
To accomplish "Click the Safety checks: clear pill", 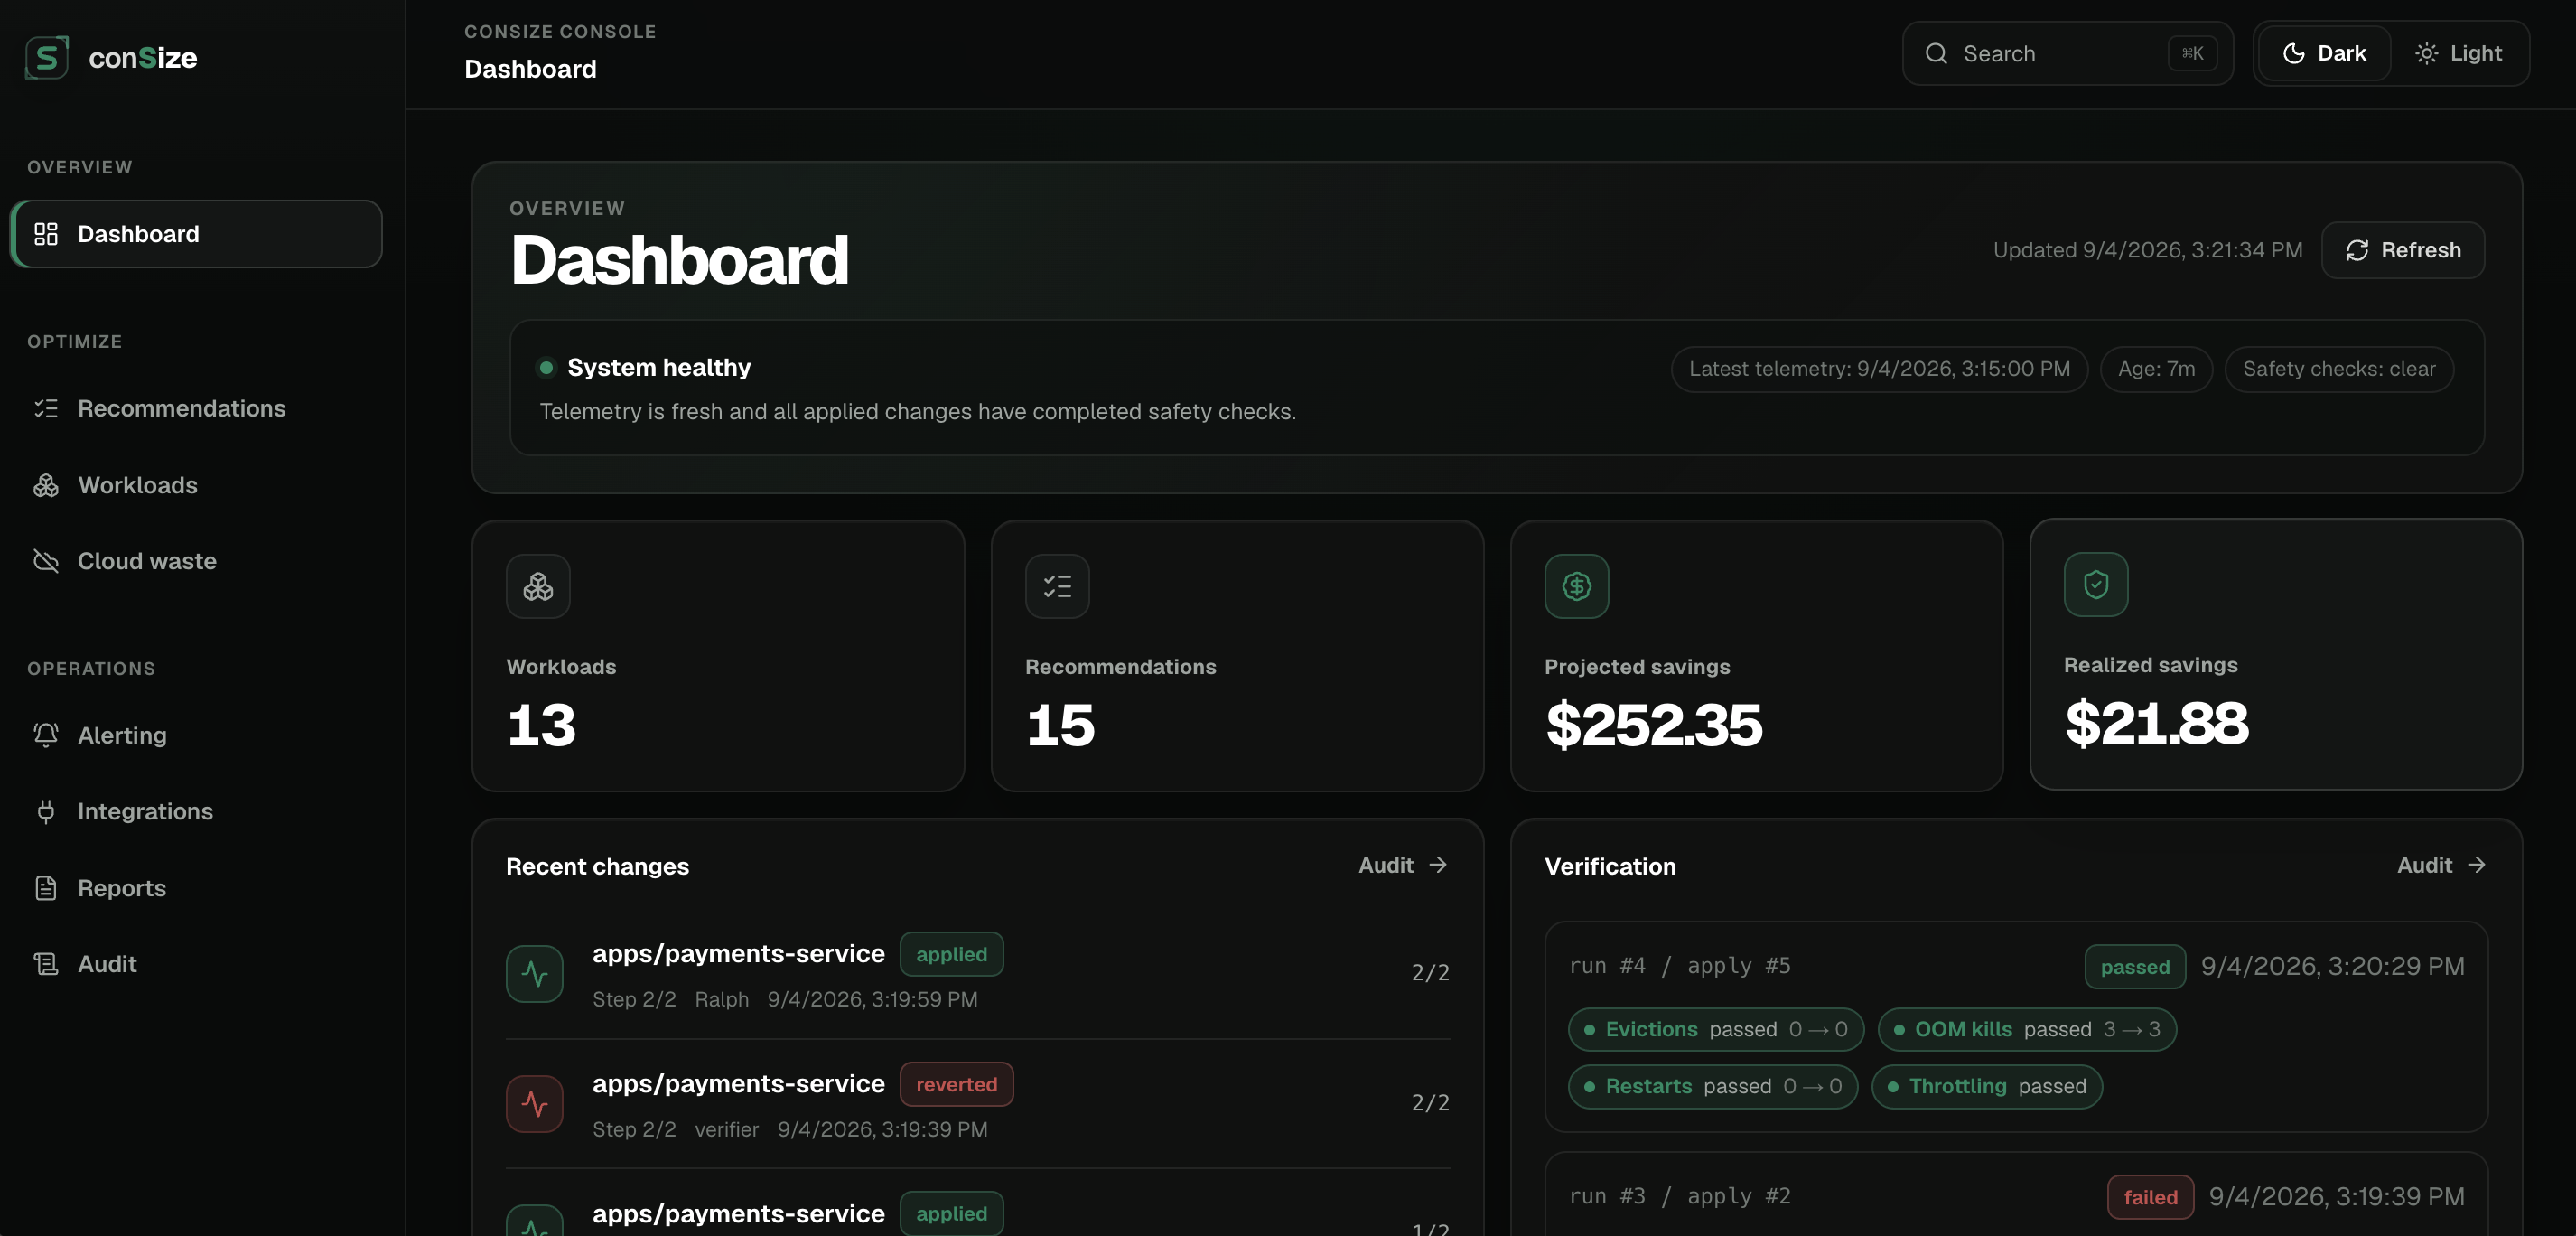I will coord(2339,369).
